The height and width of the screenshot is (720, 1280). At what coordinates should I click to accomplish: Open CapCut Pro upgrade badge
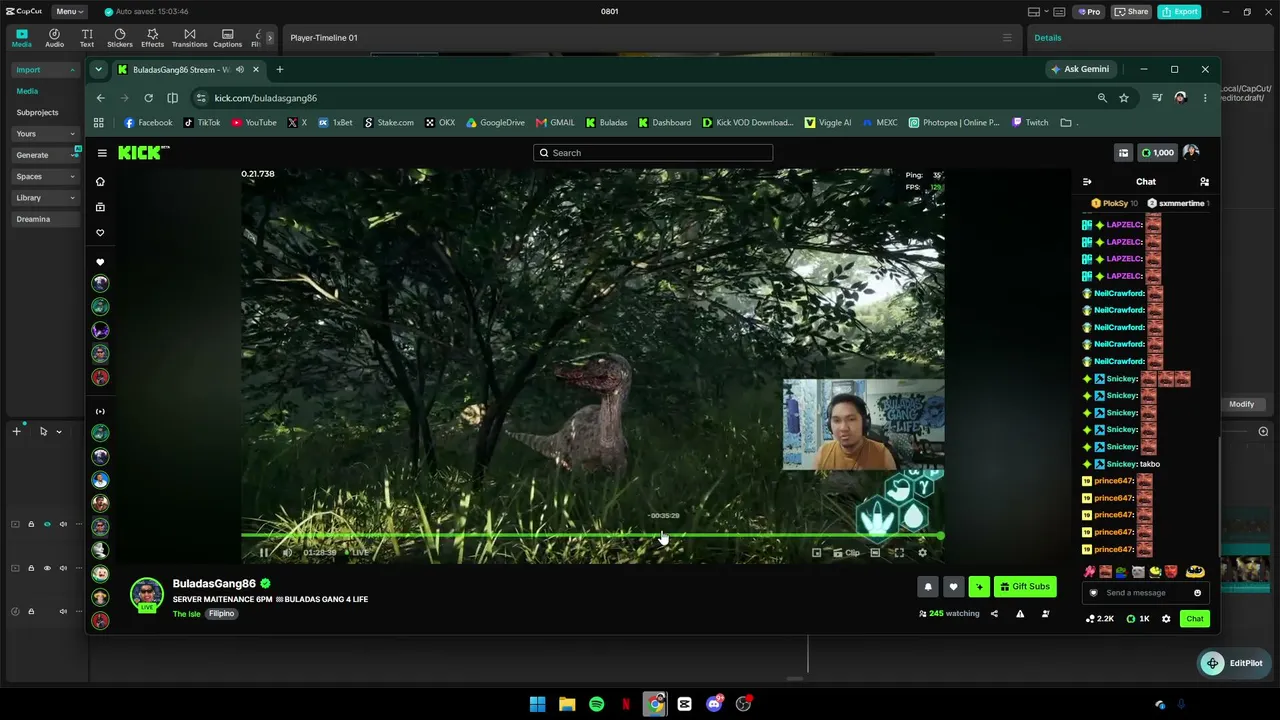coord(1088,11)
